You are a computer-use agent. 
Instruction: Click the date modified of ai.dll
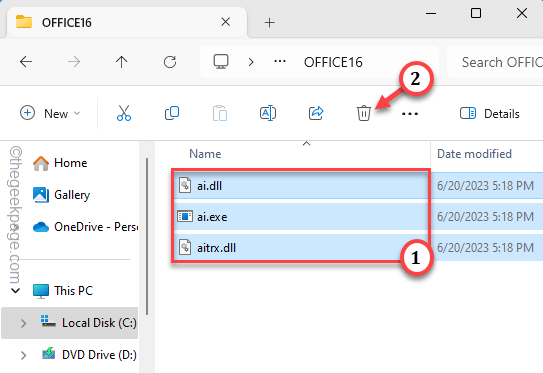coord(485,186)
